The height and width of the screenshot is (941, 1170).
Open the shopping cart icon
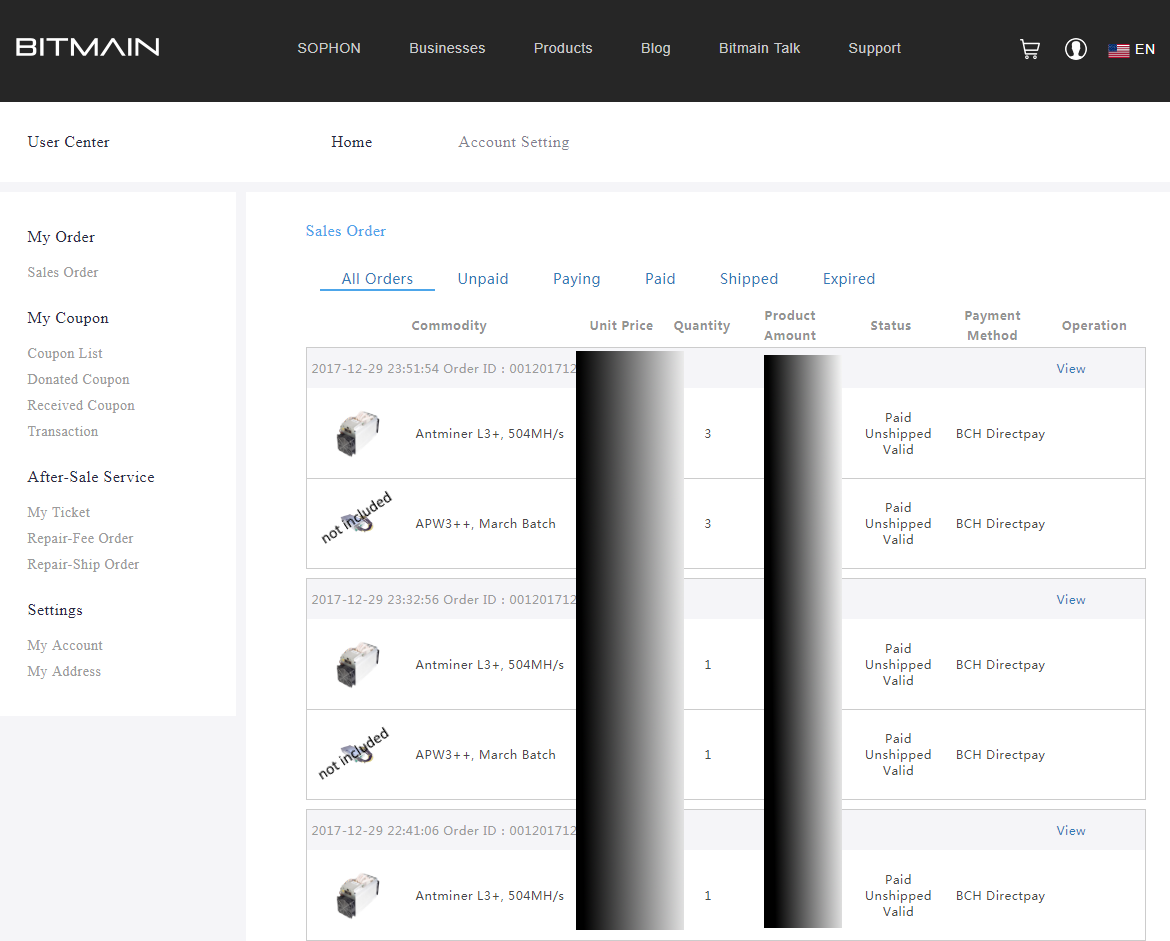click(x=1029, y=49)
